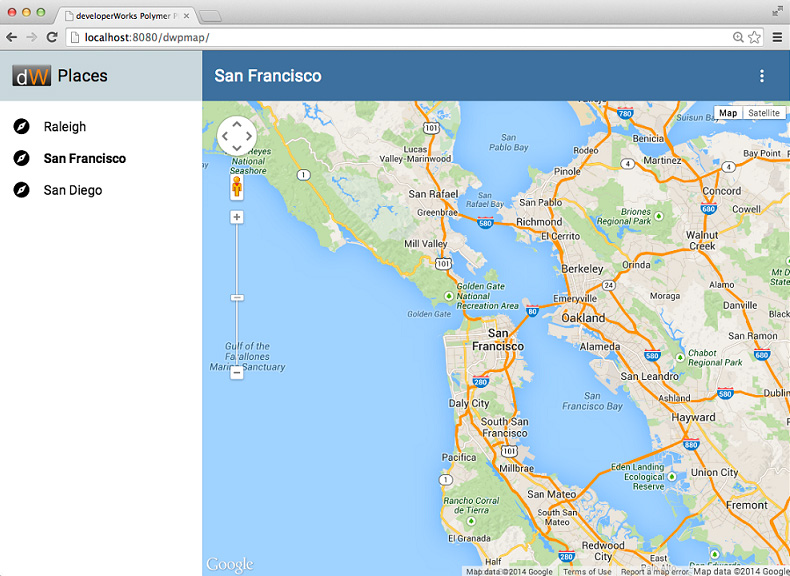Click the Berkeley label on the map

click(582, 269)
